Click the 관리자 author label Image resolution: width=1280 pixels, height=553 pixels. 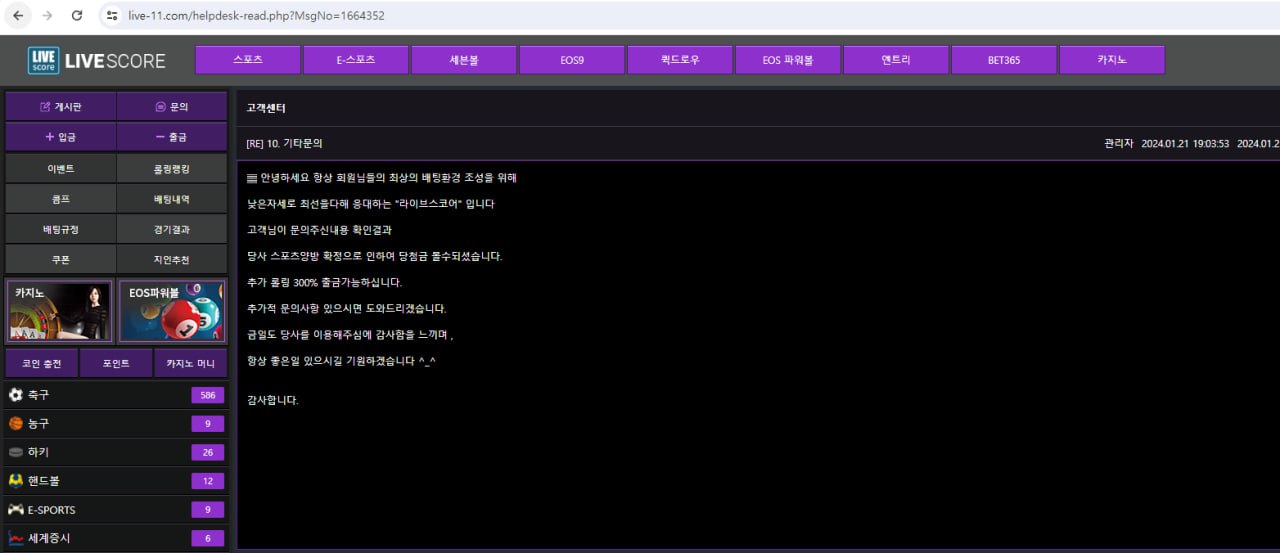point(1118,143)
